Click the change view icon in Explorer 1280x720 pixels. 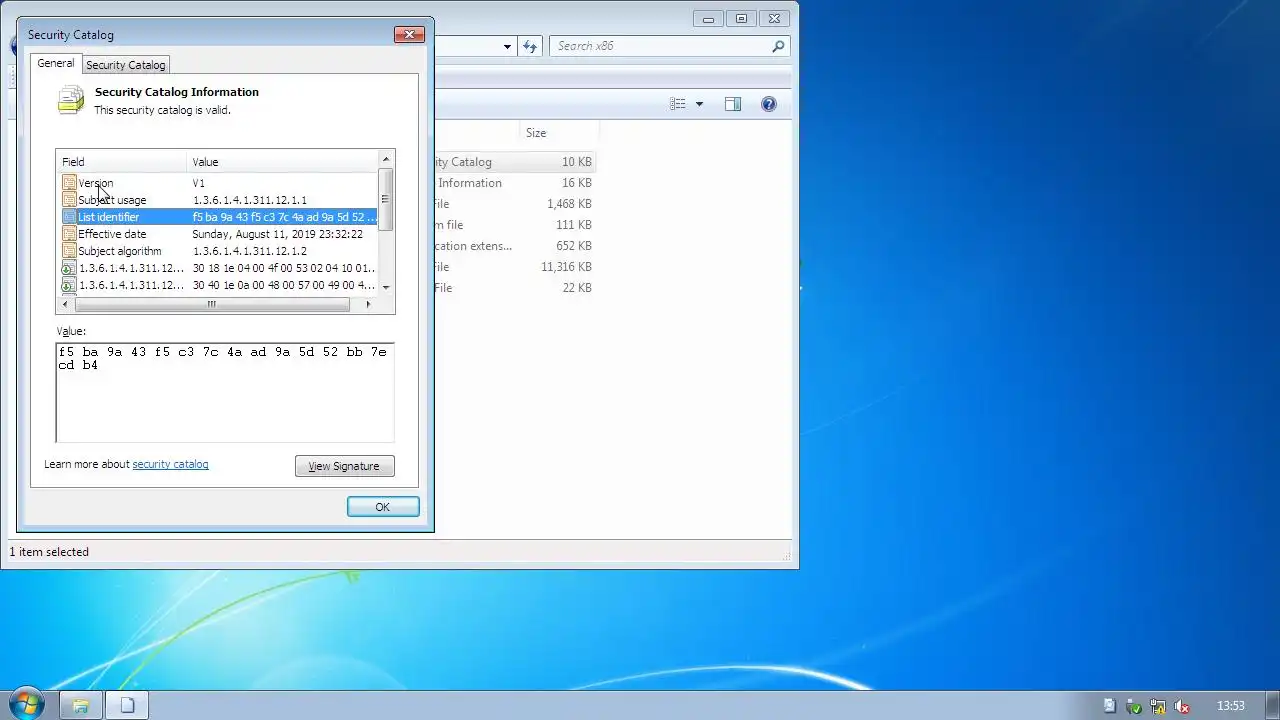click(x=678, y=104)
